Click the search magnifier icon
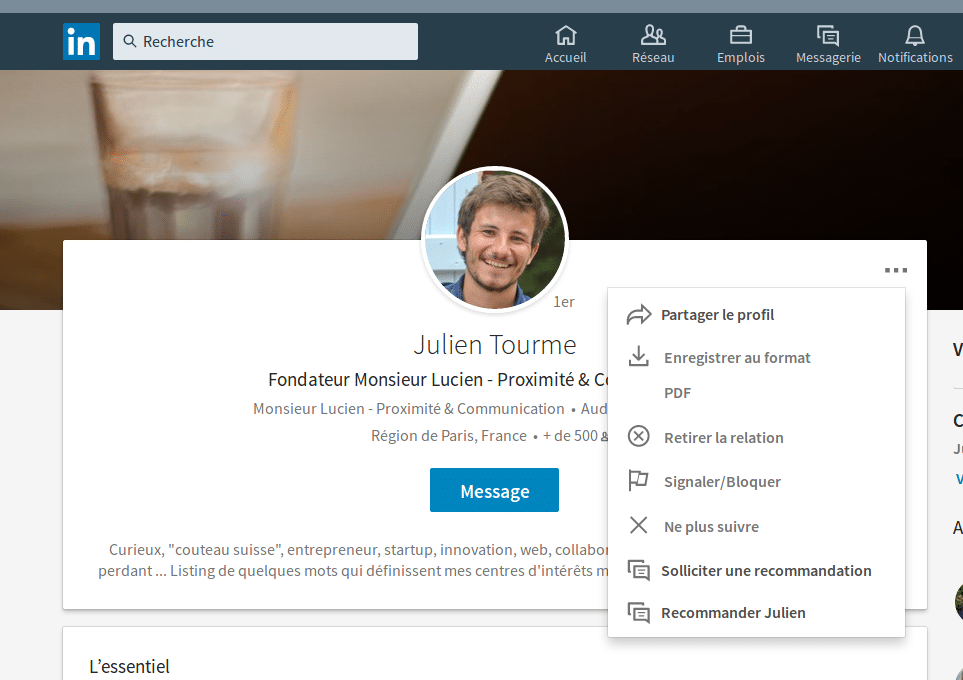This screenshot has width=963, height=680. pyautogui.click(x=130, y=41)
